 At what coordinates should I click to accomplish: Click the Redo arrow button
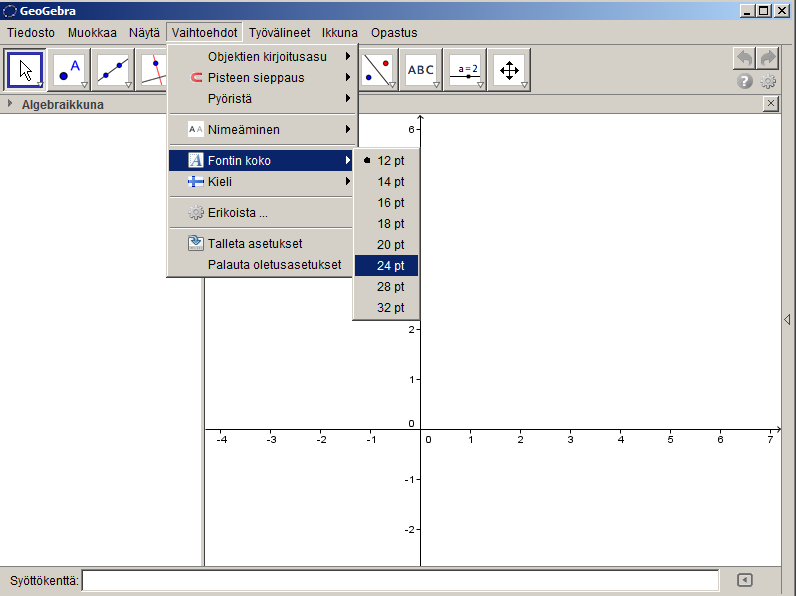[768, 58]
